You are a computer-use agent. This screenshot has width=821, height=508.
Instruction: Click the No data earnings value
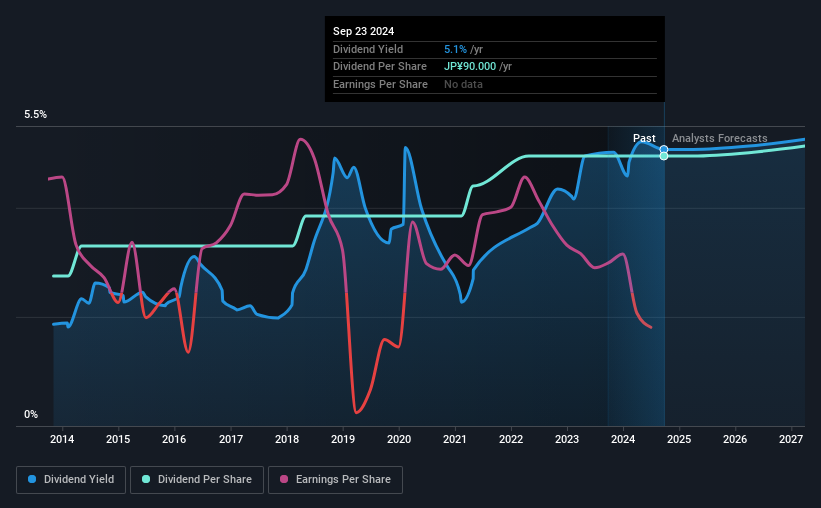pyautogui.click(x=463, y=84)
